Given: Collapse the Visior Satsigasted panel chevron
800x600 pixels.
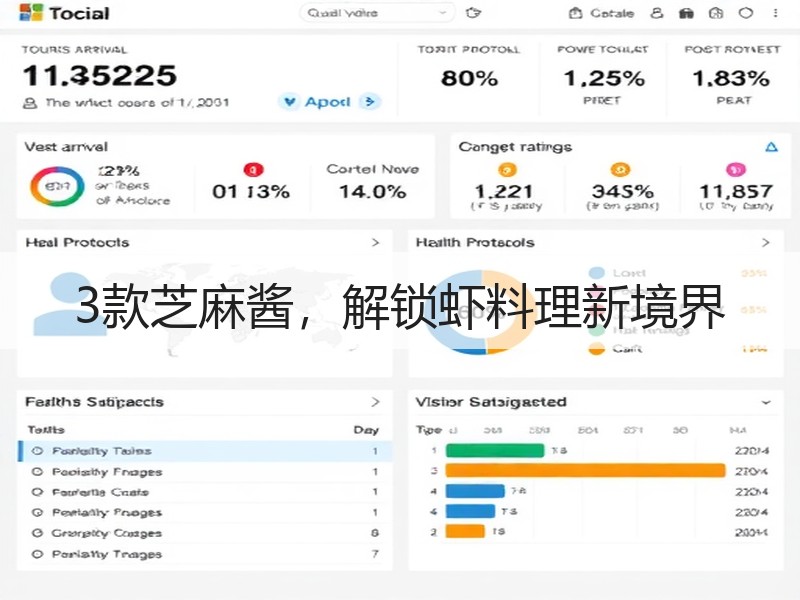Looking at the screenshot, I should click(x=766, y=403).
